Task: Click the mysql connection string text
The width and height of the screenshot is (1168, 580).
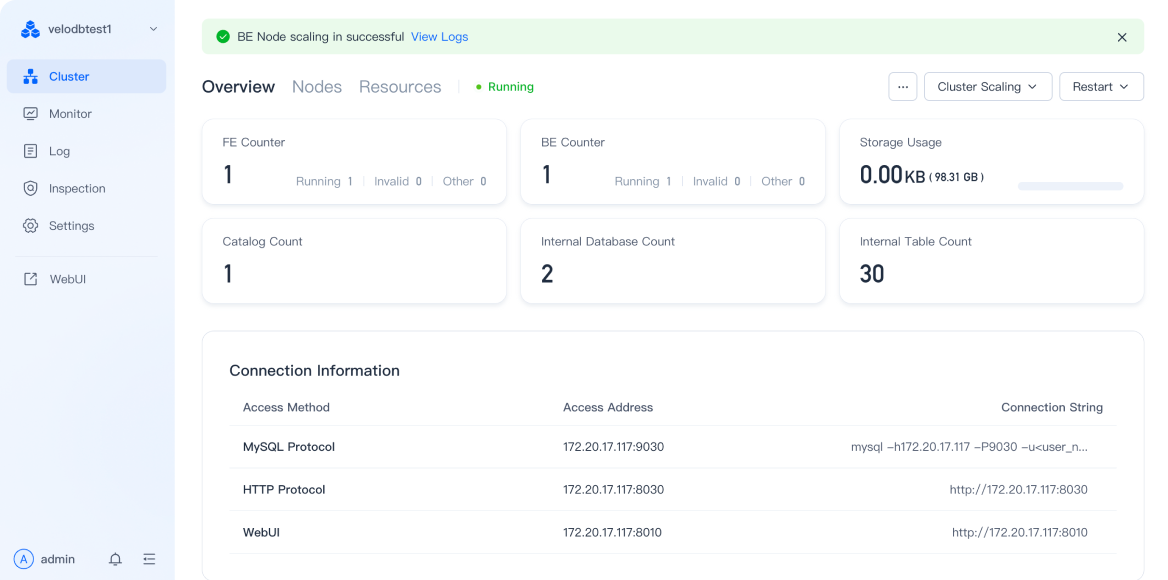Action: (969, 447)
